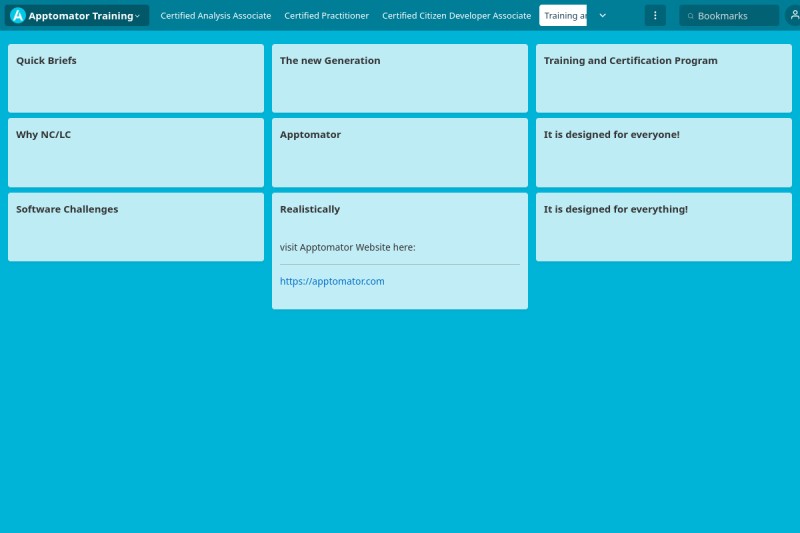
Task: Open The new Generation card
Action: tap(400, 78)
